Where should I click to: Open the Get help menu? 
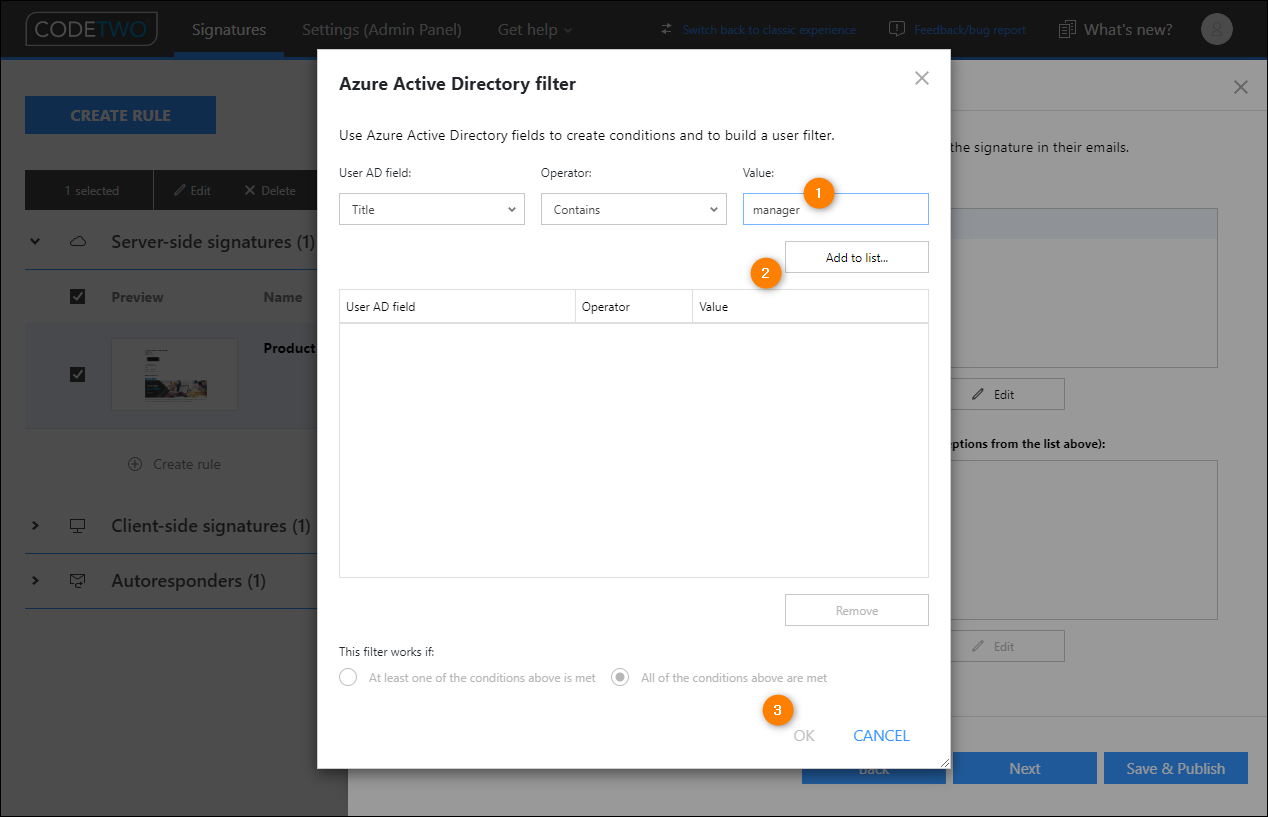coord(535,30)
